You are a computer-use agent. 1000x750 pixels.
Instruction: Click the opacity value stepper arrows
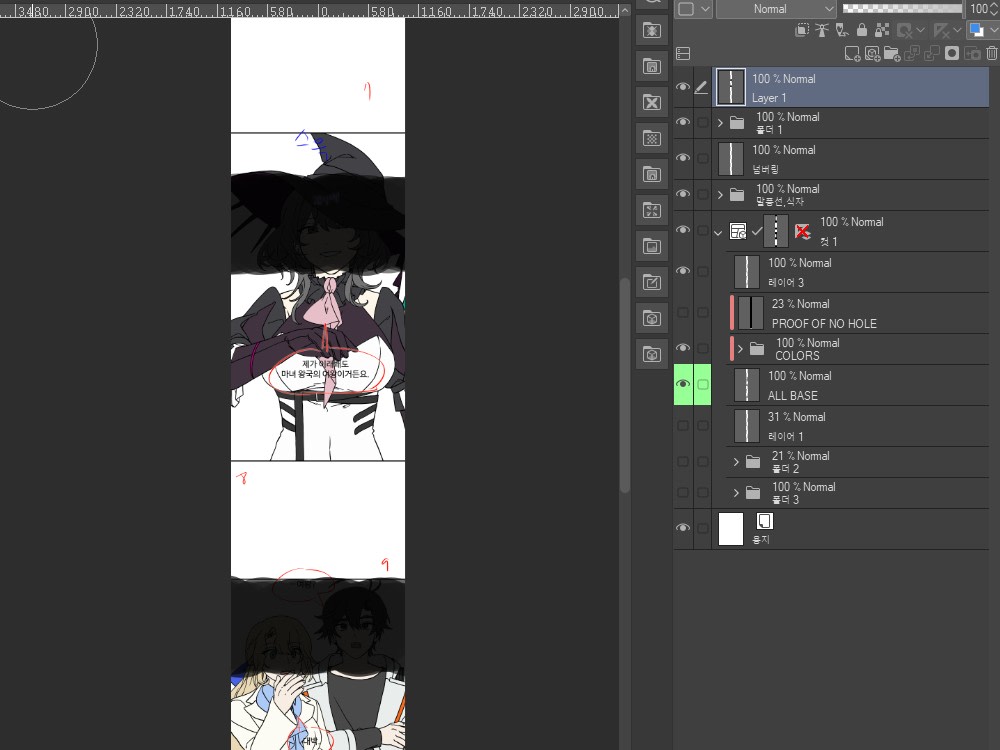click(x=993, y=9)
